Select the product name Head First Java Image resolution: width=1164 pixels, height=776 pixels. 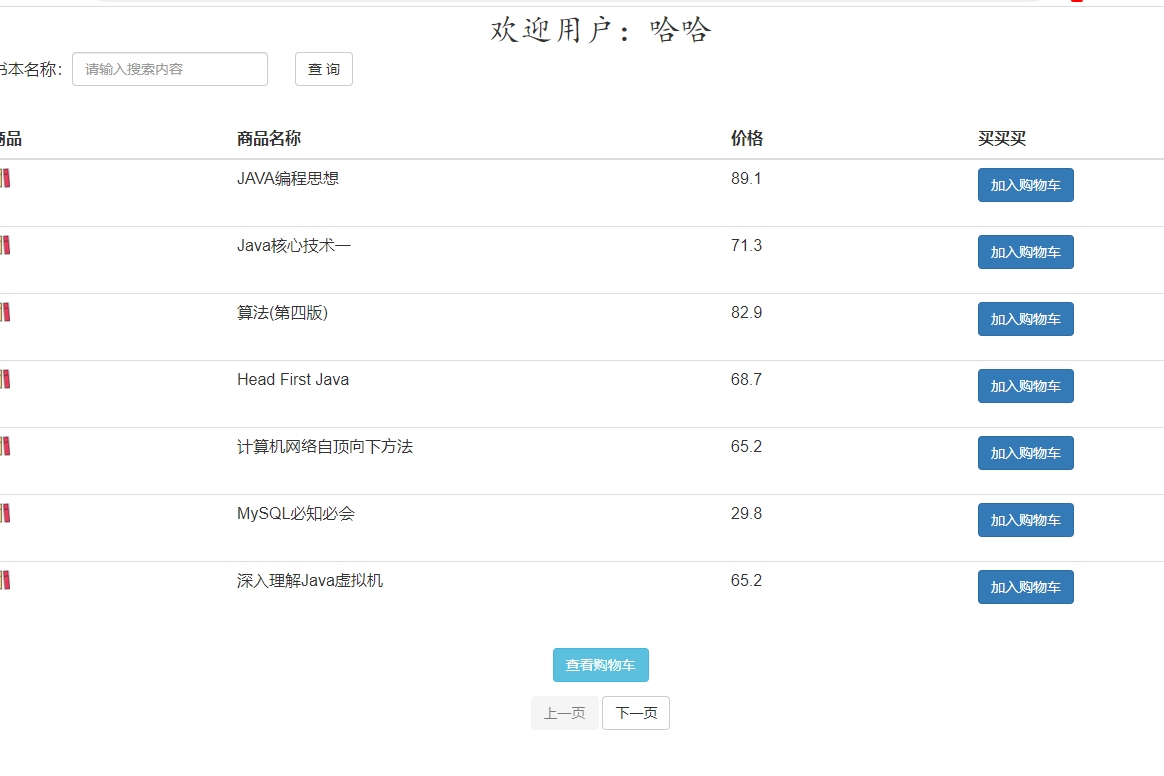[x=292, y=379]
